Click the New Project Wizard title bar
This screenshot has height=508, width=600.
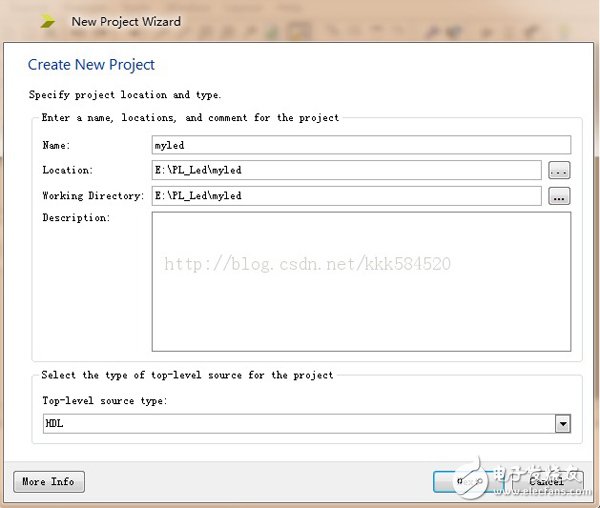300,21
